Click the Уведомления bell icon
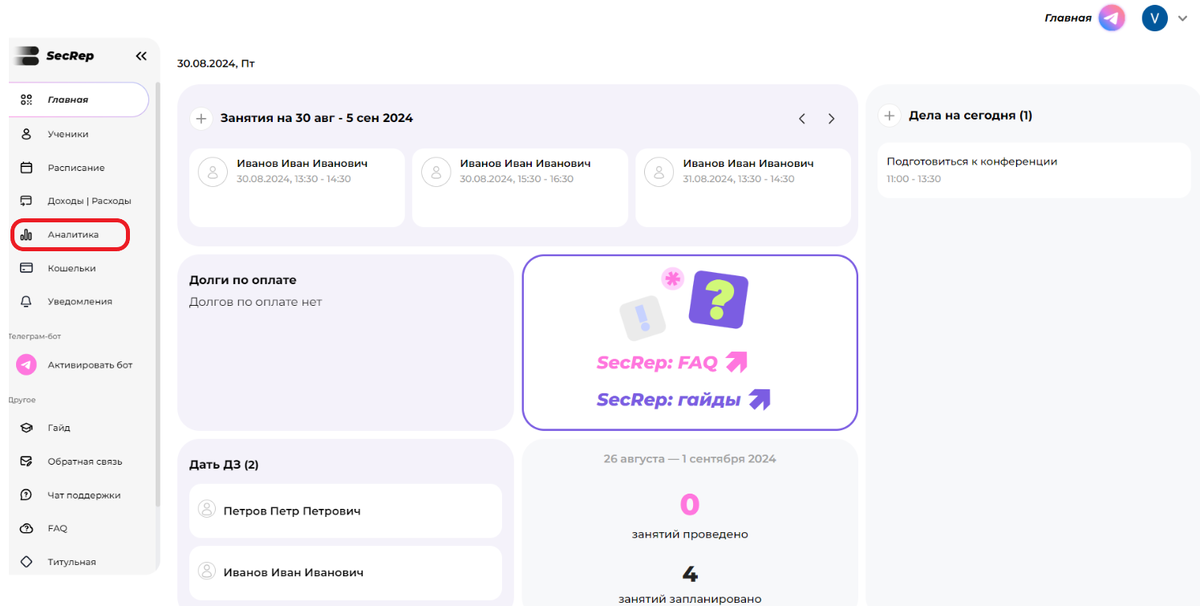The width and height of the screenshot is (1200, 606). 27,301
